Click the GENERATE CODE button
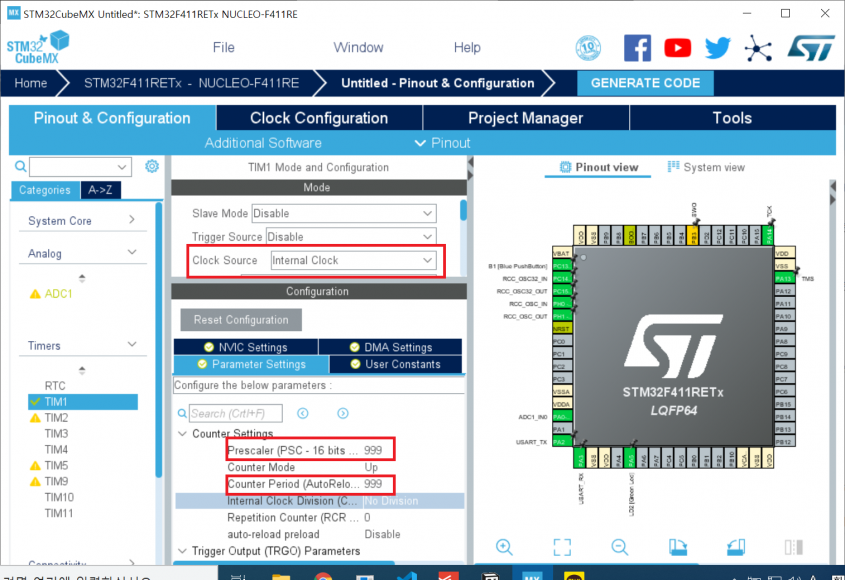 (x=646, y=83)
